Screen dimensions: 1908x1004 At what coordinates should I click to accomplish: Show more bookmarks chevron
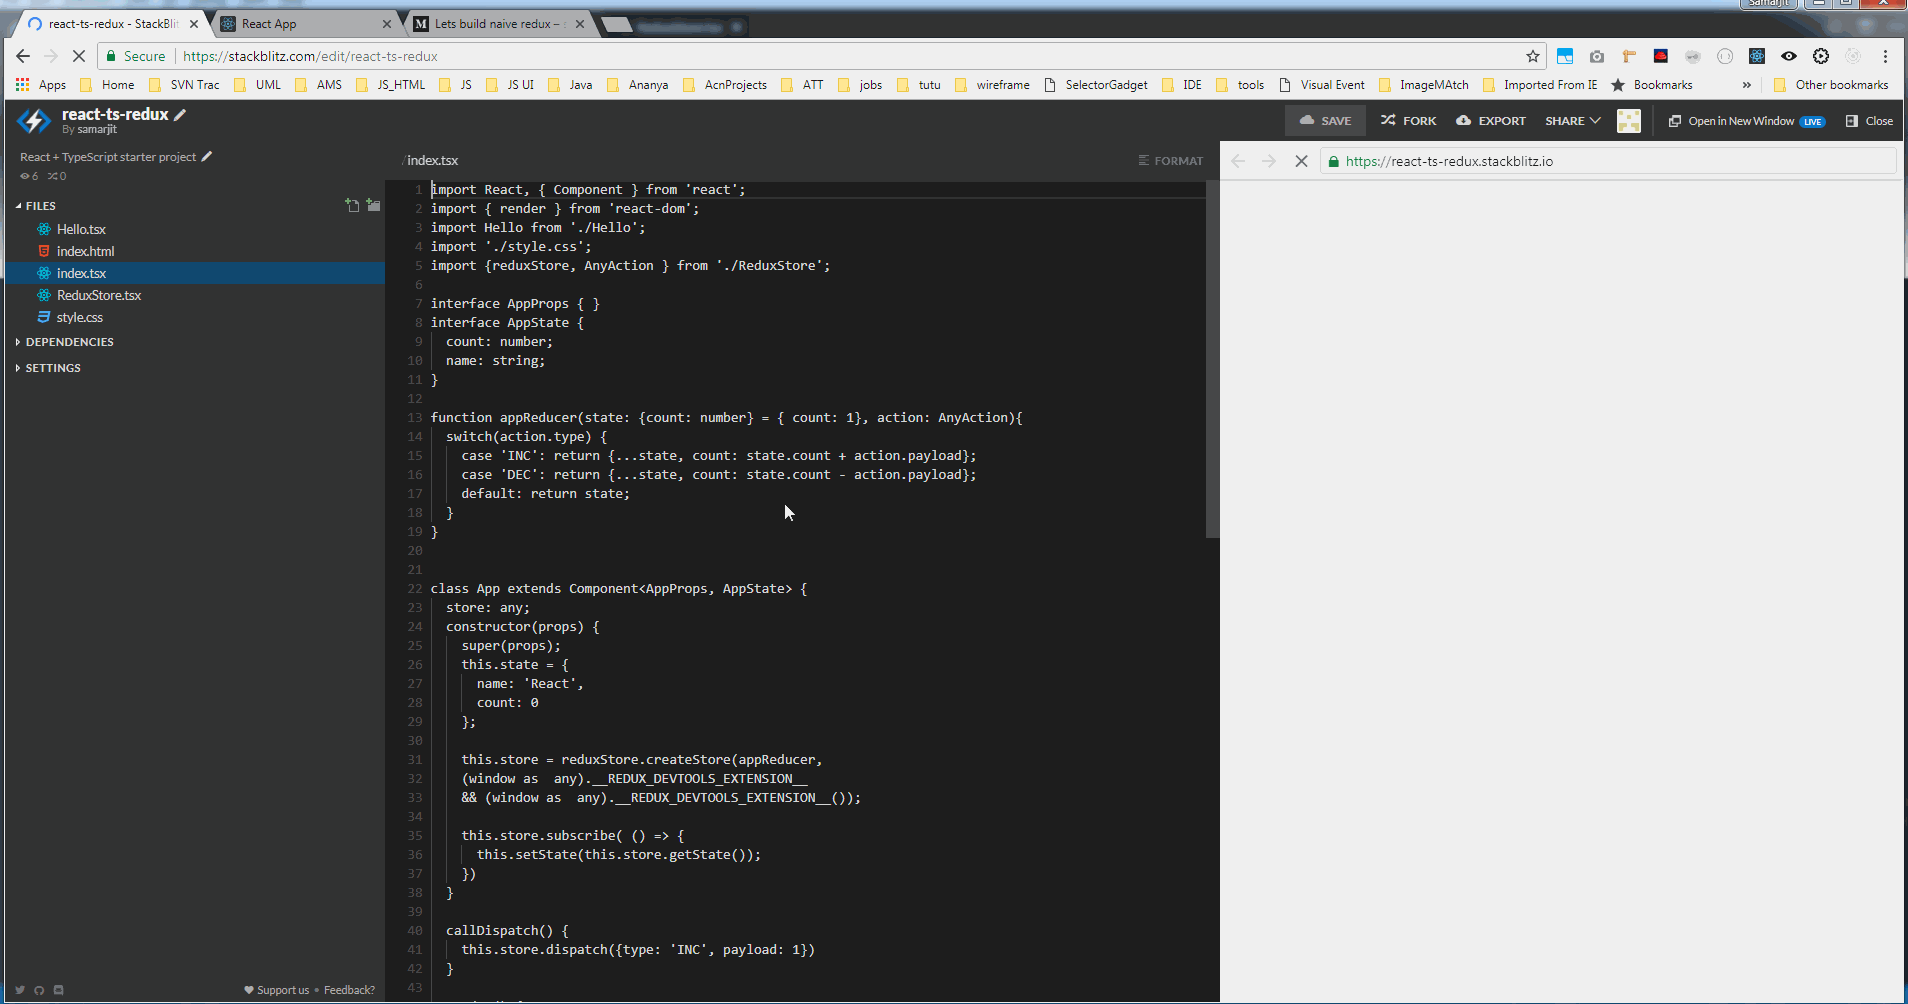tap(1747, 85)
